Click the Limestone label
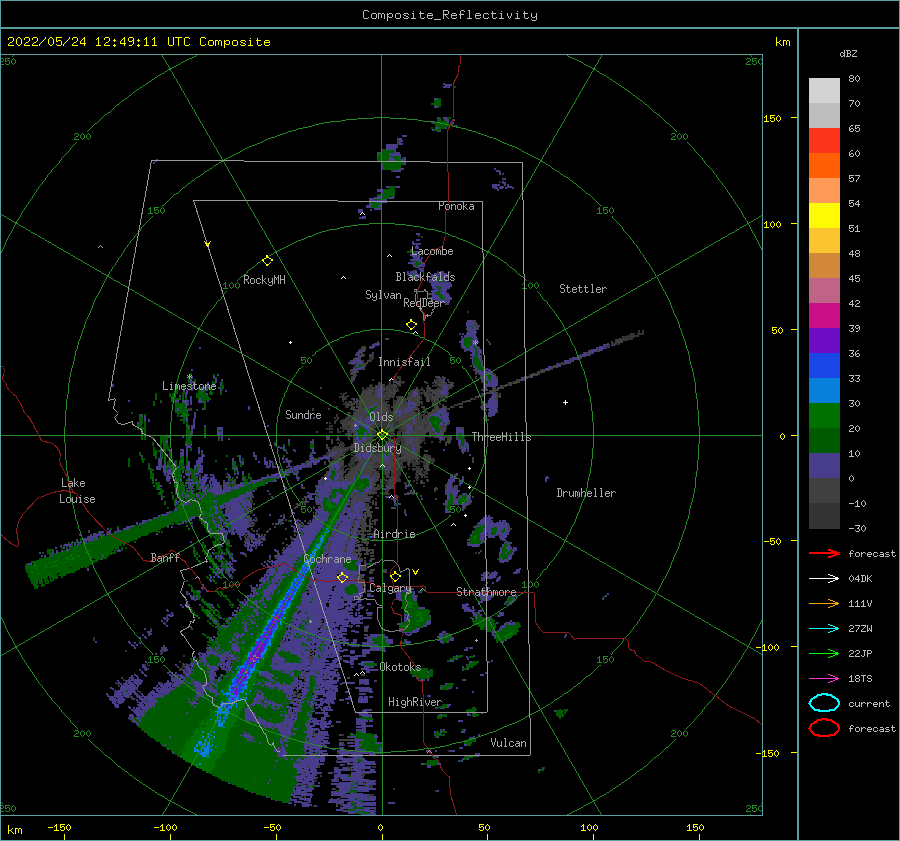Viewport: 900px width, 841px height. pyautogui.click(x=189, y=386)
